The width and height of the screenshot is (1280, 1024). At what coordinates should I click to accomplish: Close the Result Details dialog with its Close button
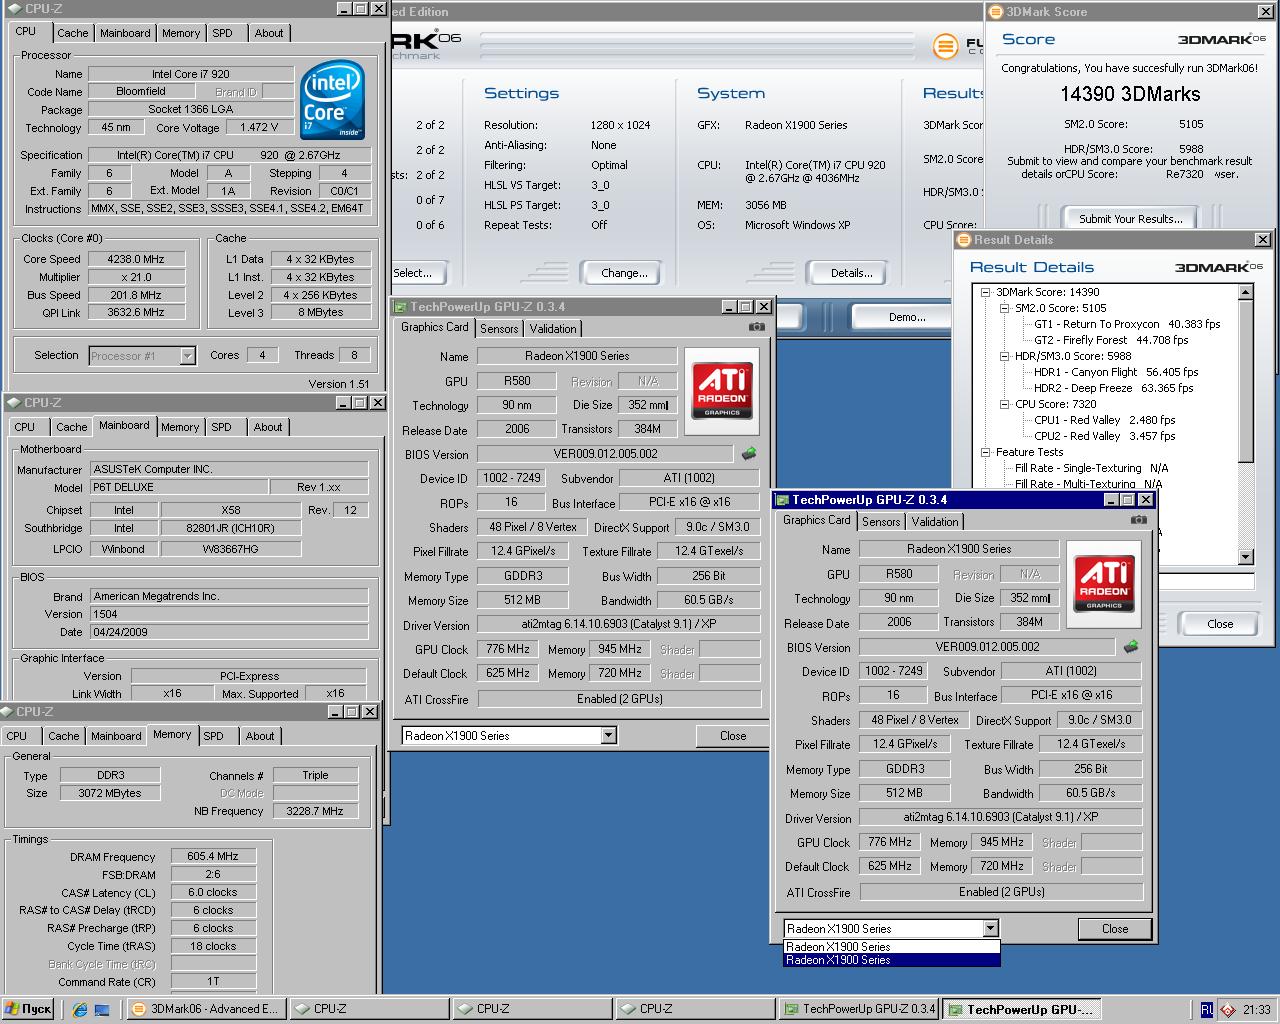tap(1220, 623)
